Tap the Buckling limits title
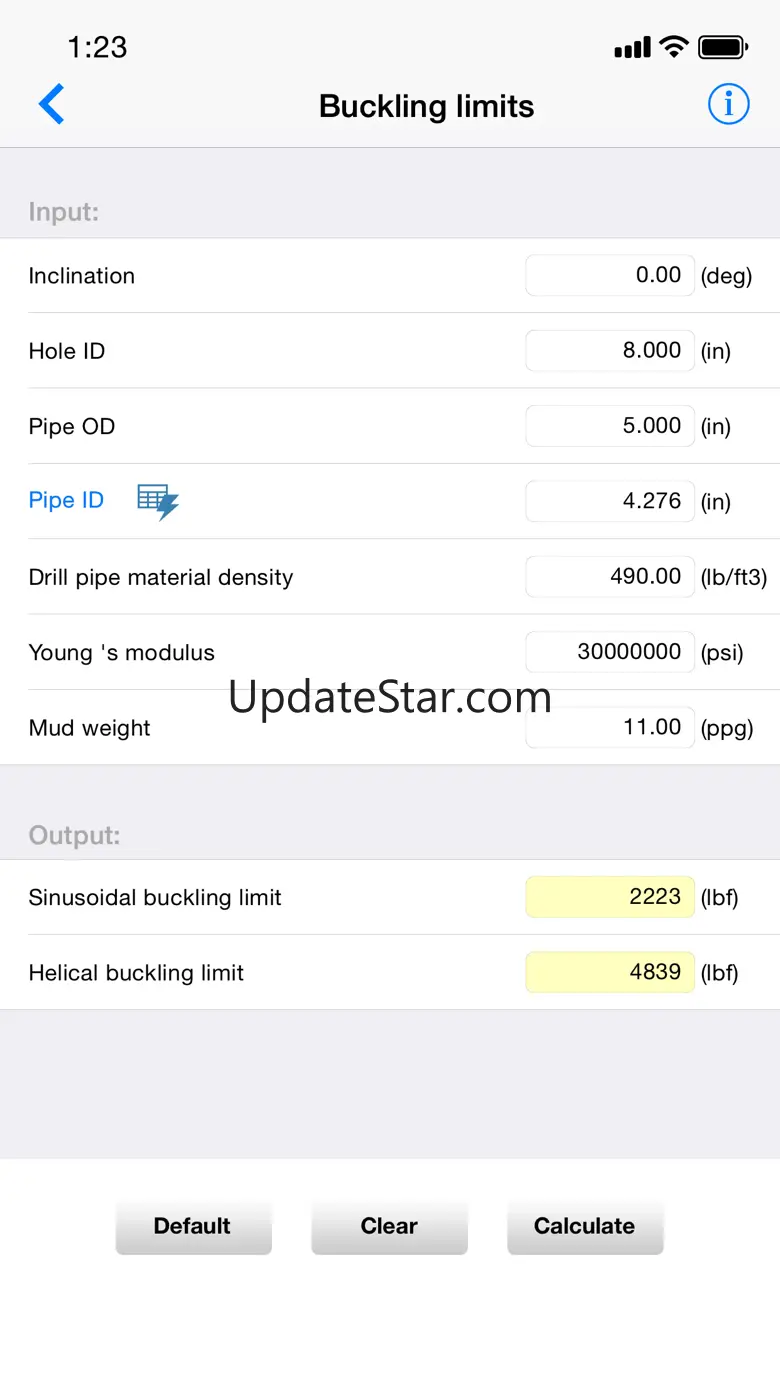The width and height of the screenshot is (780, 1387). pyautogui.click(x=426, y=106)
